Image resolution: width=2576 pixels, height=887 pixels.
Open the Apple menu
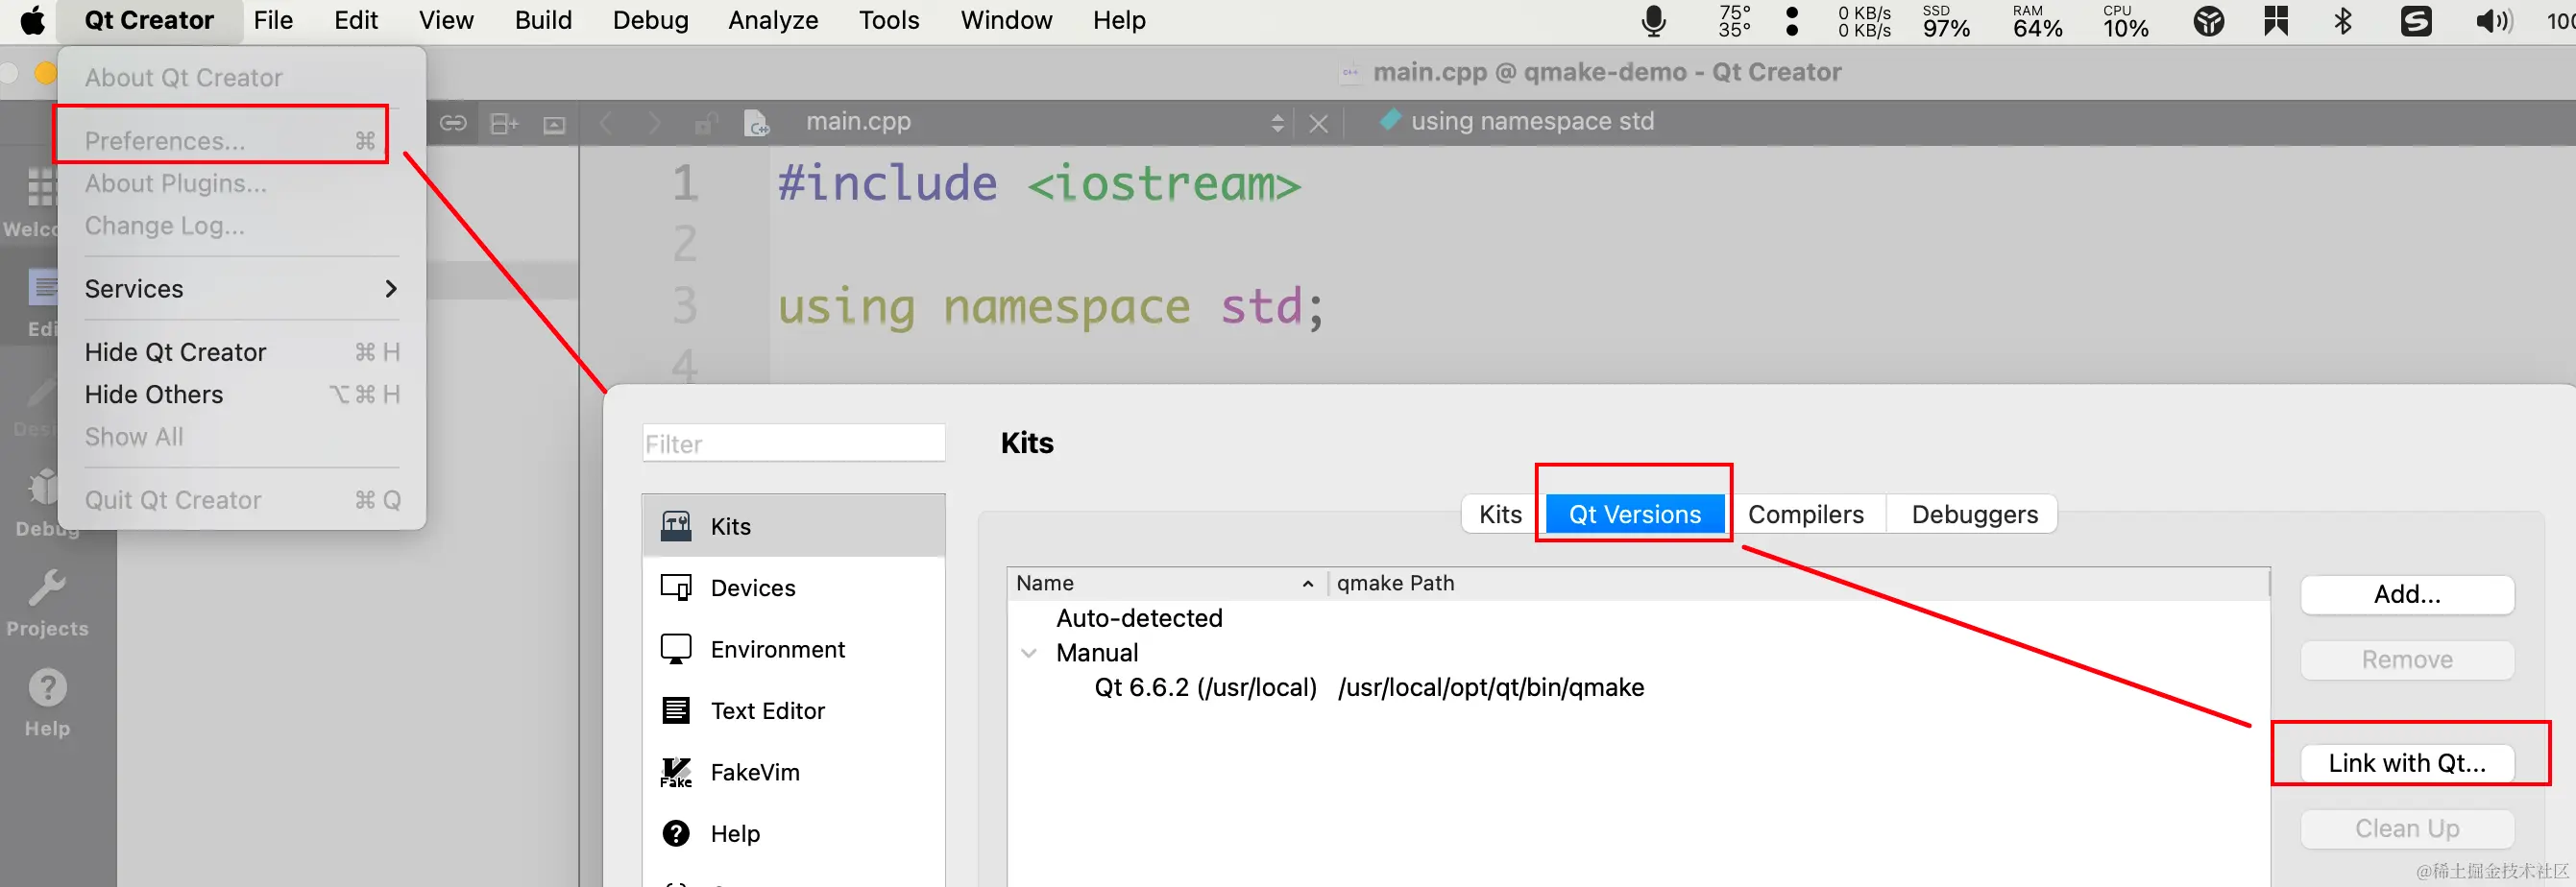point(32,20)
